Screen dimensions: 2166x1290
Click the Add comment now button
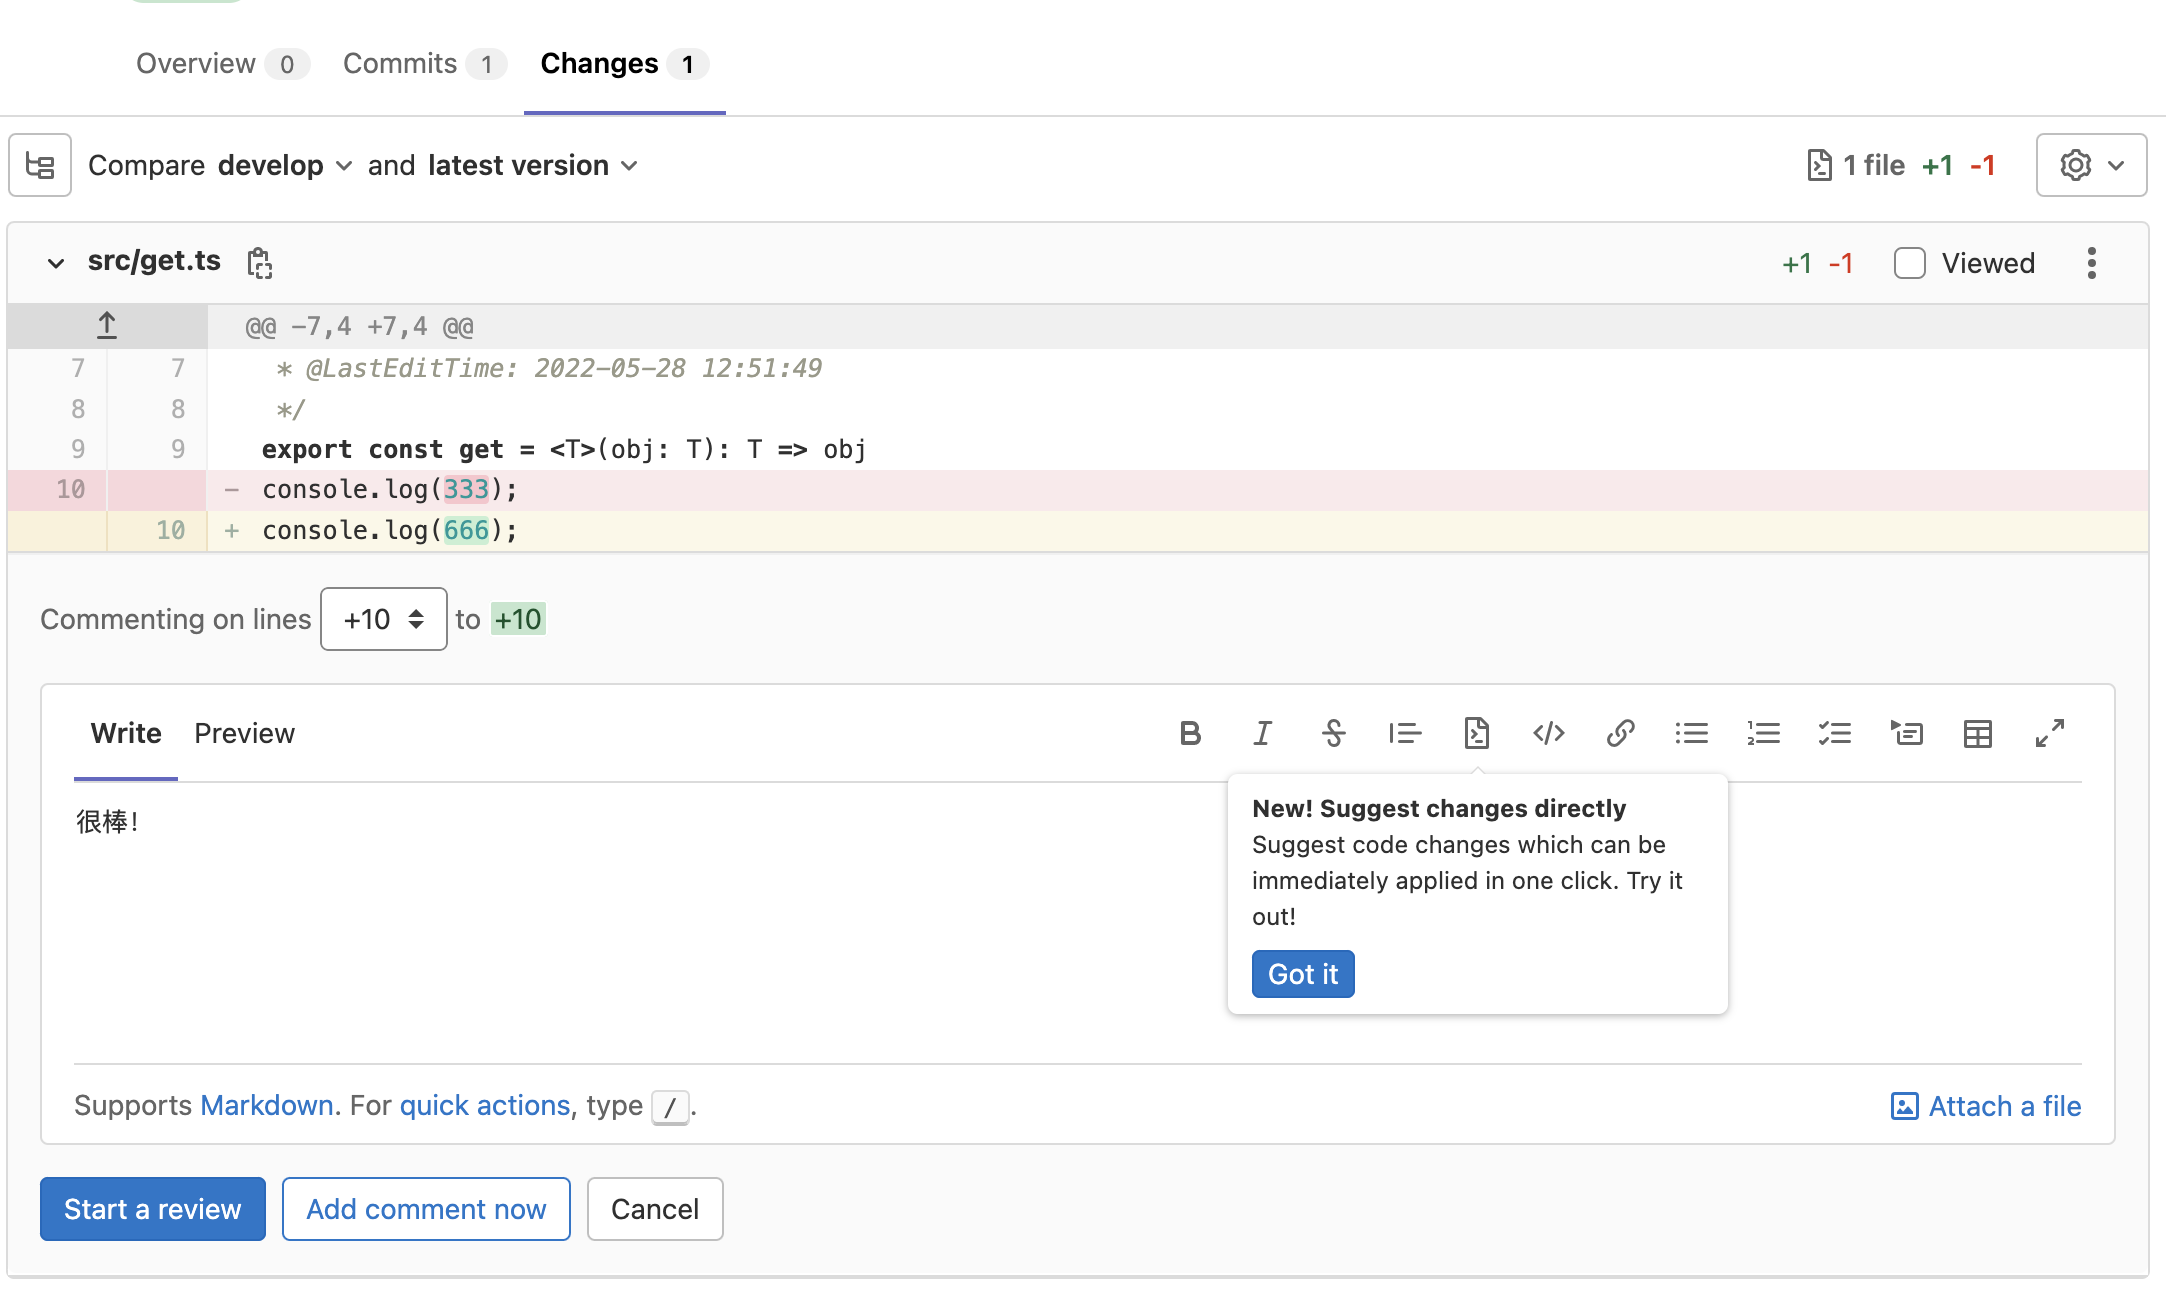tap(425, 1209)
